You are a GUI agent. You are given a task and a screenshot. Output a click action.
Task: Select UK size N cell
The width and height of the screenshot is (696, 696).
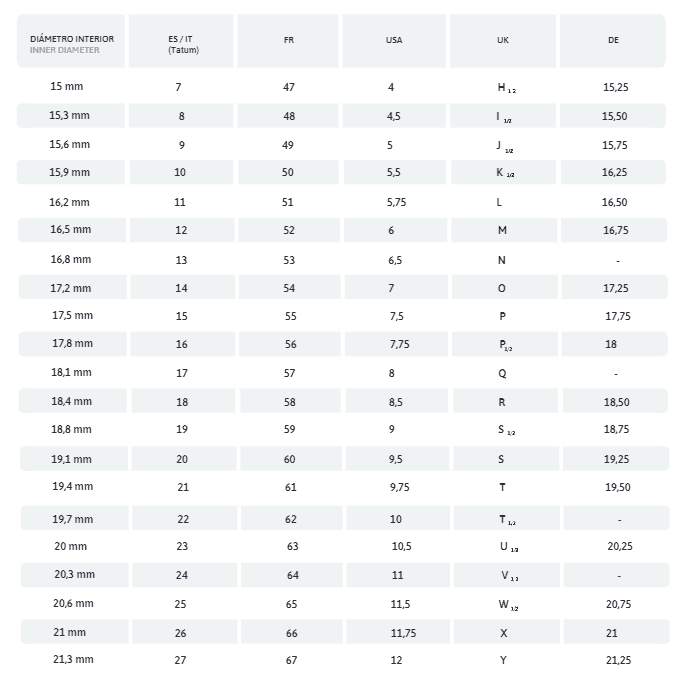[502, 260]
